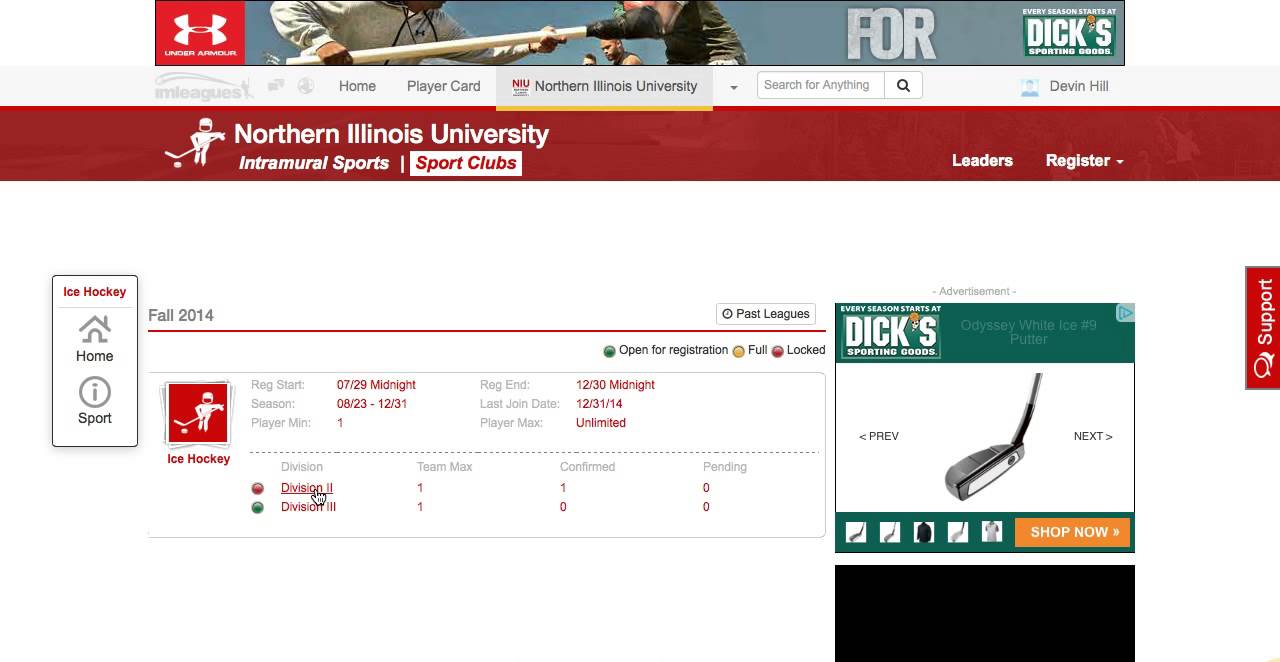Open the Register dropdown menu
1280x662 pixels.
[x=1084, y=160]
